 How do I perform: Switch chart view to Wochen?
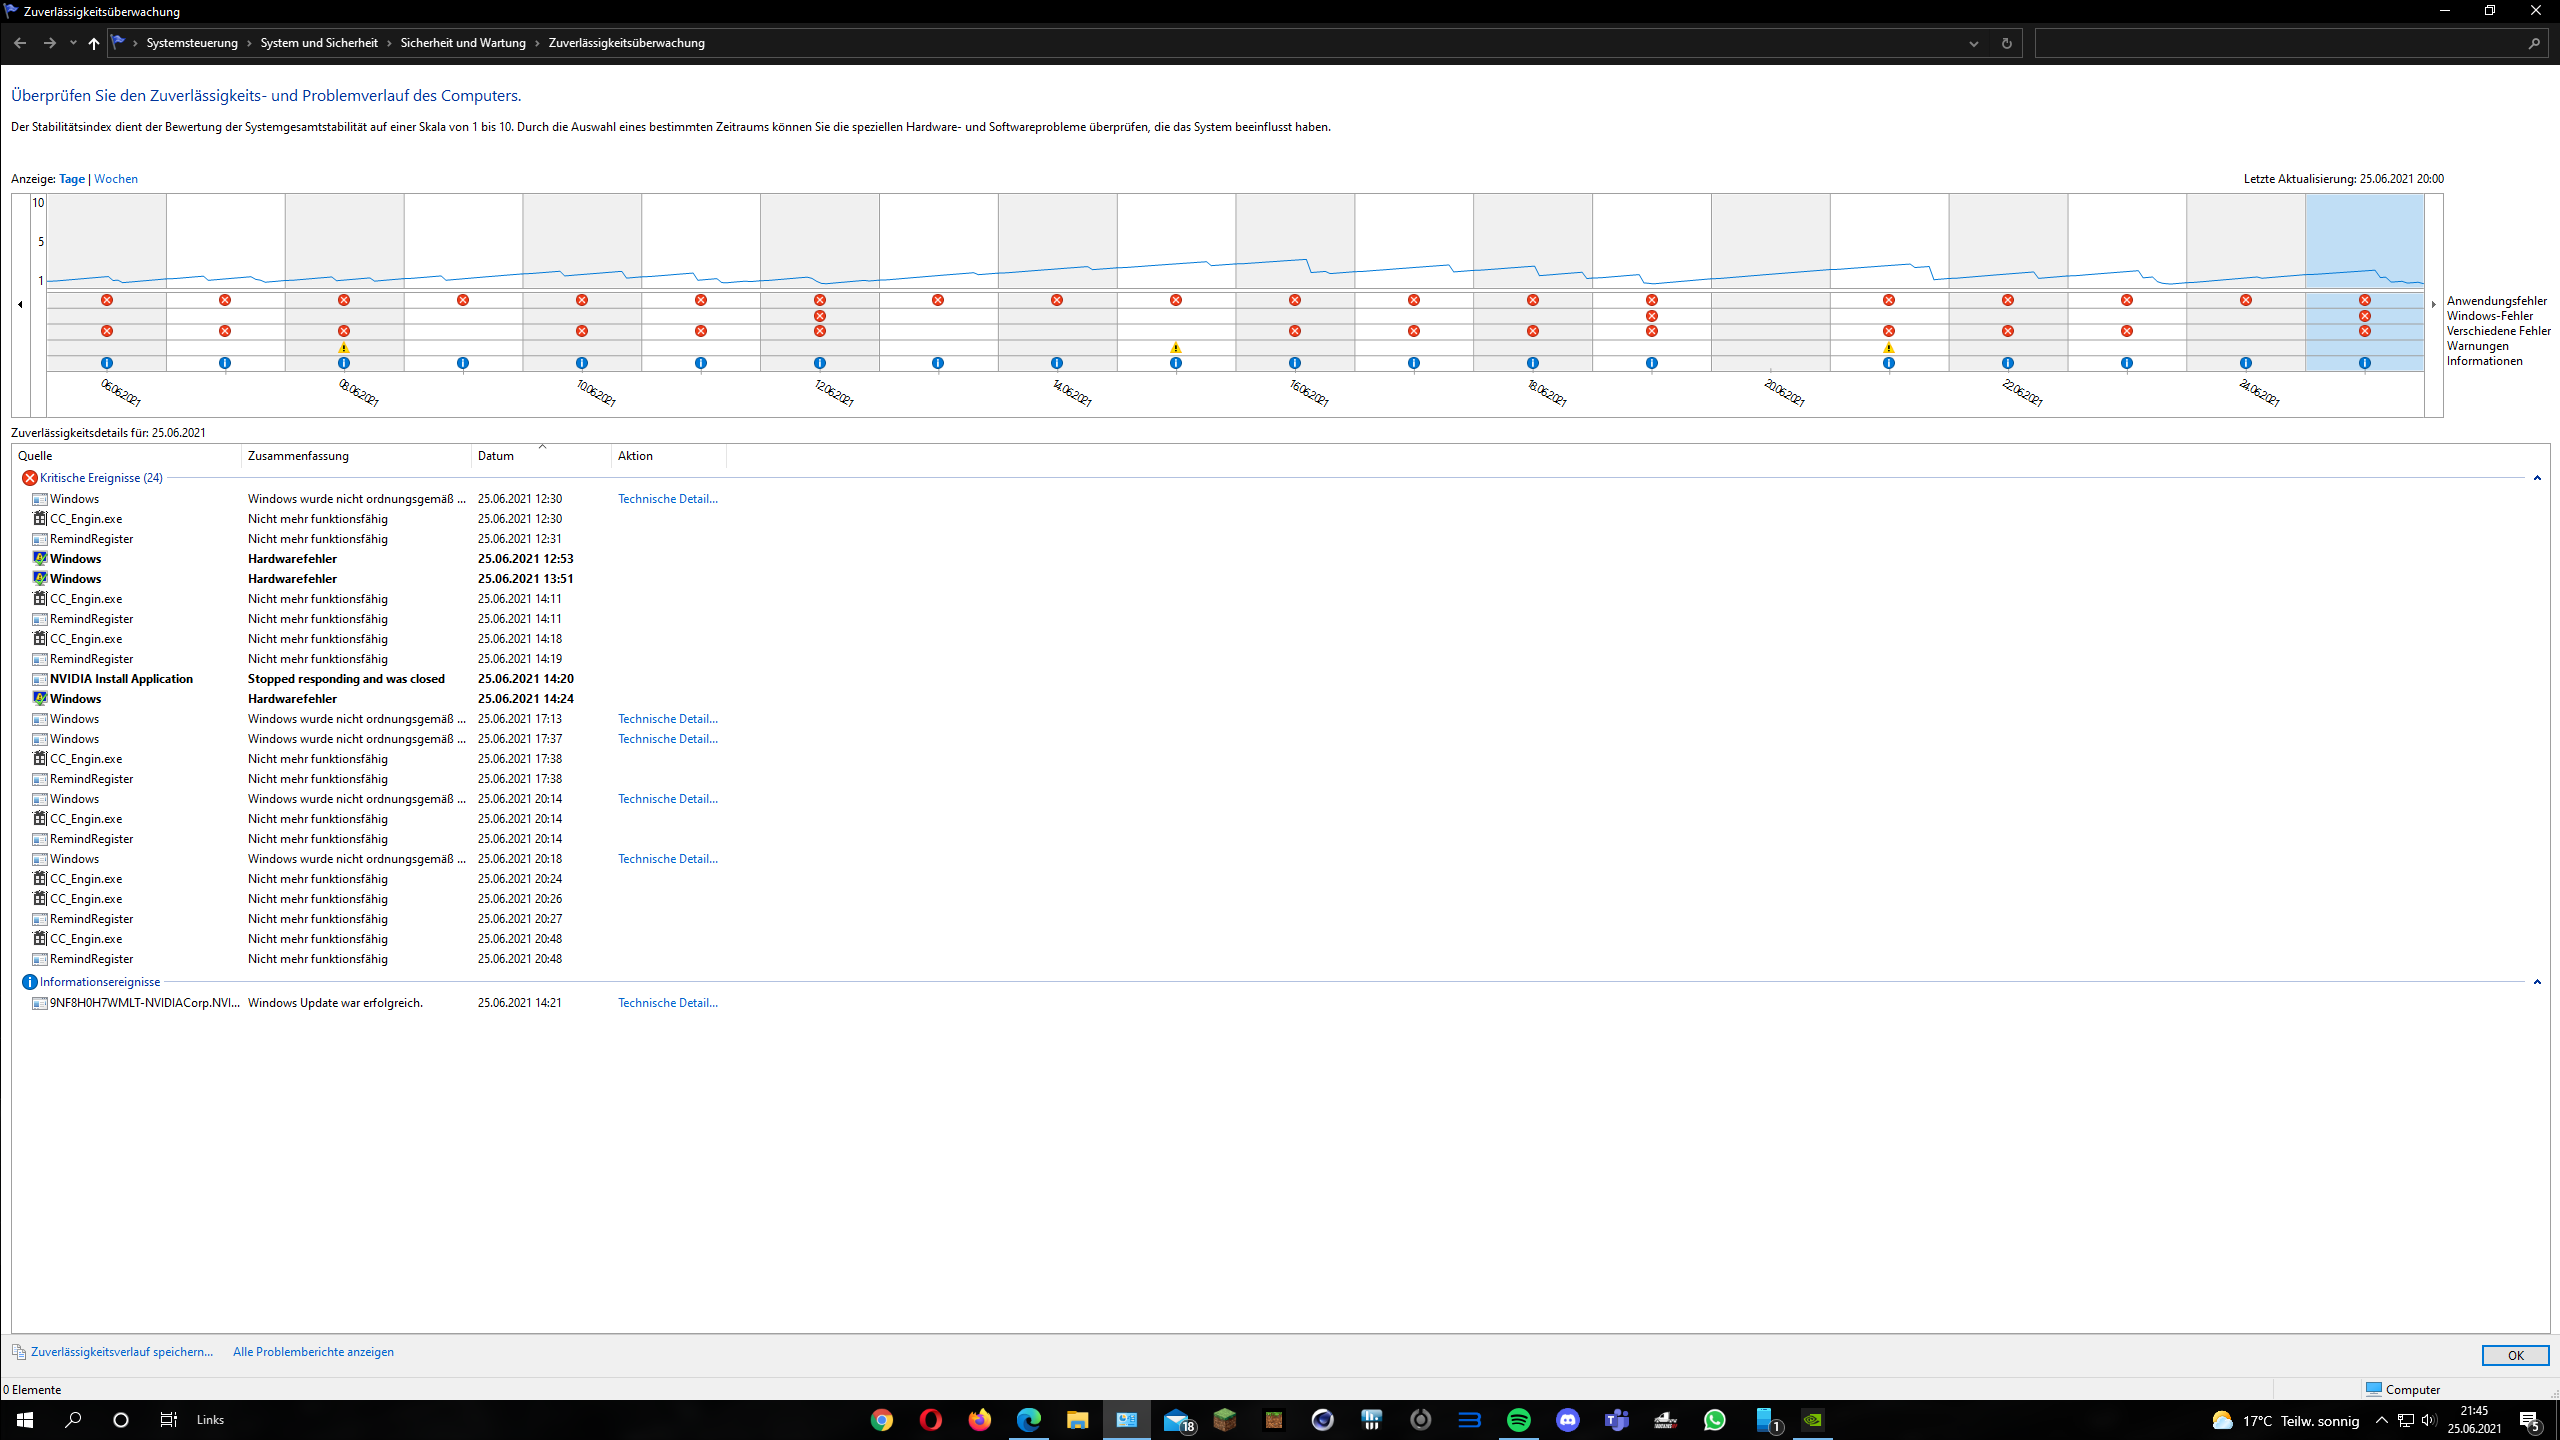(x=116, y=179)
